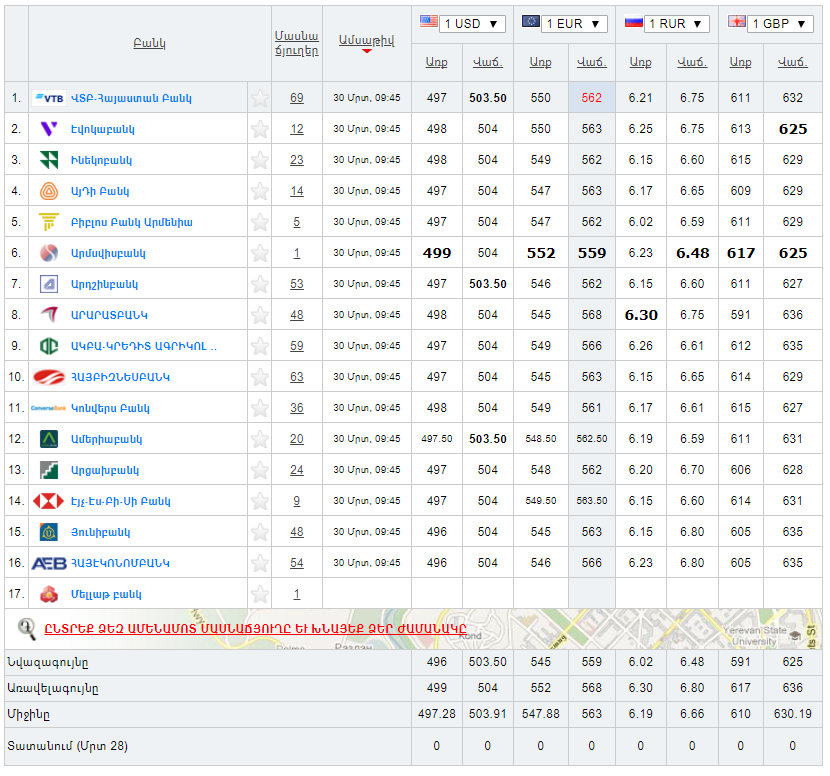Sort by the Բանկ column header

[149, 43]
